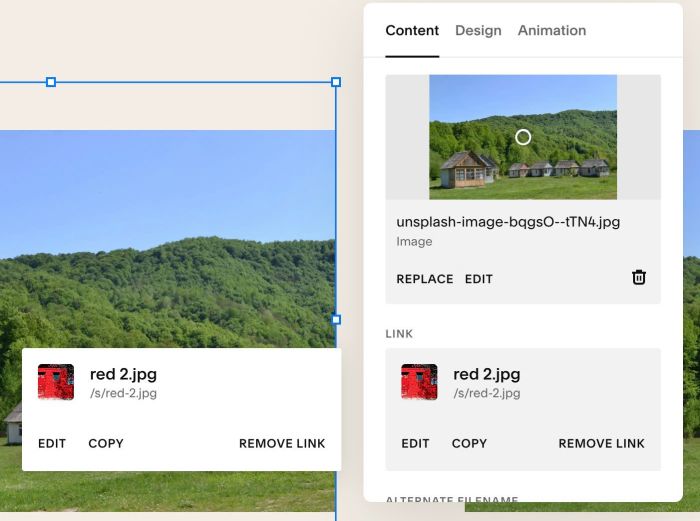Click EDIT in the floating link popup
This screenshot has width=700, height=521.
coord(52,443)
